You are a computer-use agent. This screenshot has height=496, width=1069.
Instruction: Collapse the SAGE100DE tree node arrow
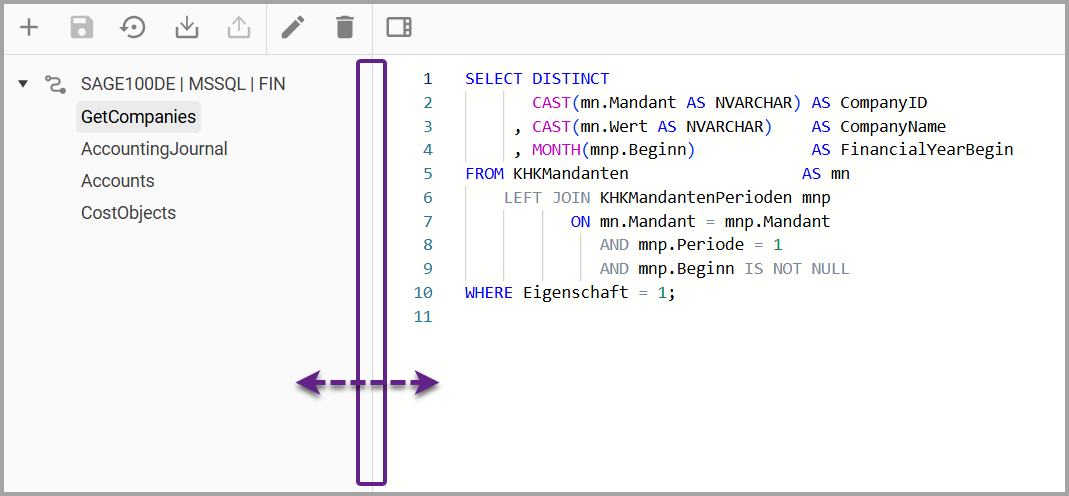23,84
